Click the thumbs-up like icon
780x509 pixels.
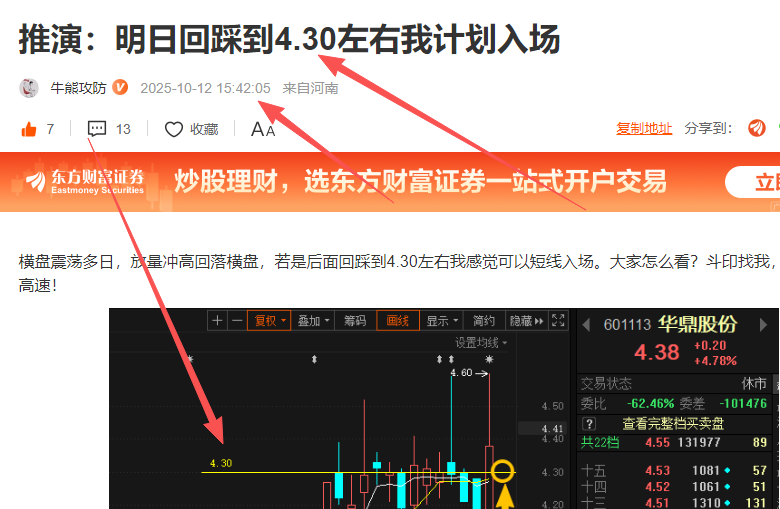[29, 129]
